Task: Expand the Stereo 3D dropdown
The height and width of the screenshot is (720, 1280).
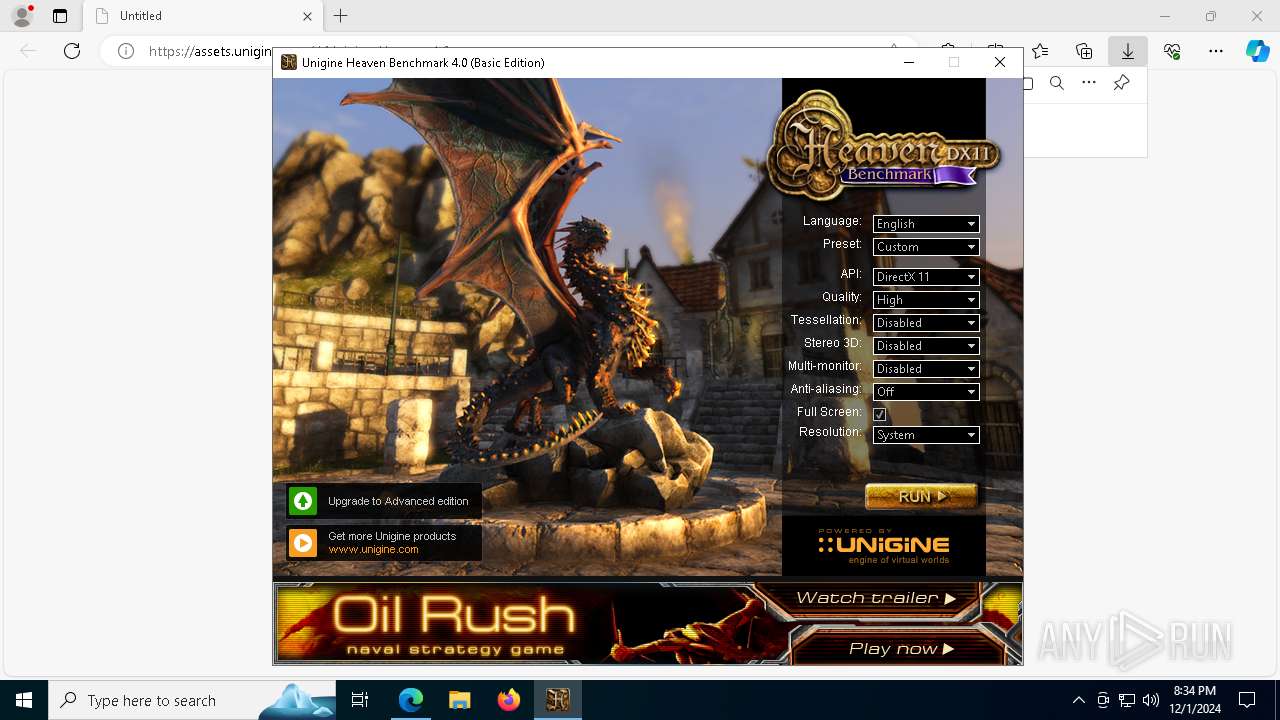Action: point(925,346)
